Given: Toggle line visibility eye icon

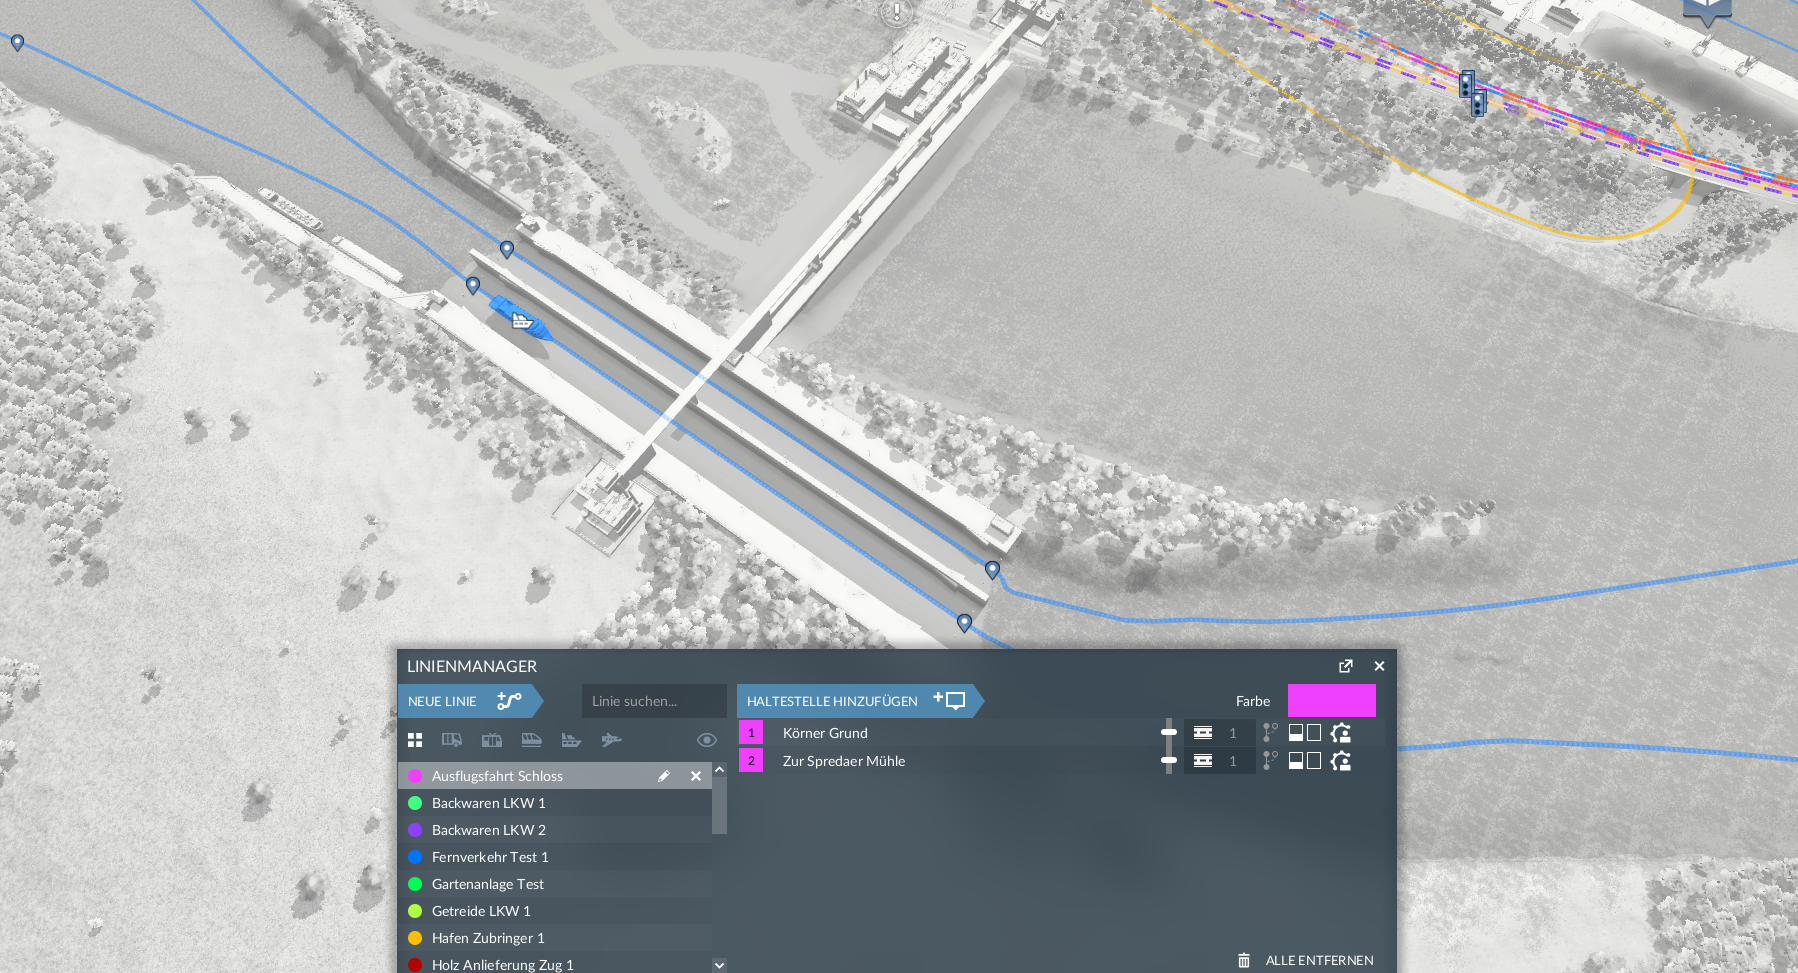Looking at the screenshot, I should coord(707,740).
